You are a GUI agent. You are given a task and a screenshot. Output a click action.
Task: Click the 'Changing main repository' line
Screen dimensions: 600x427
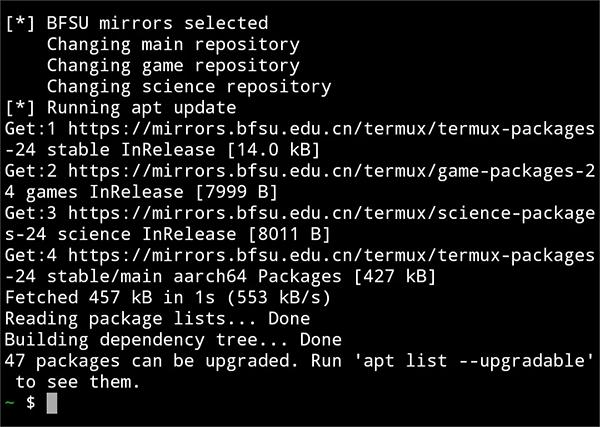click(173, 45)
